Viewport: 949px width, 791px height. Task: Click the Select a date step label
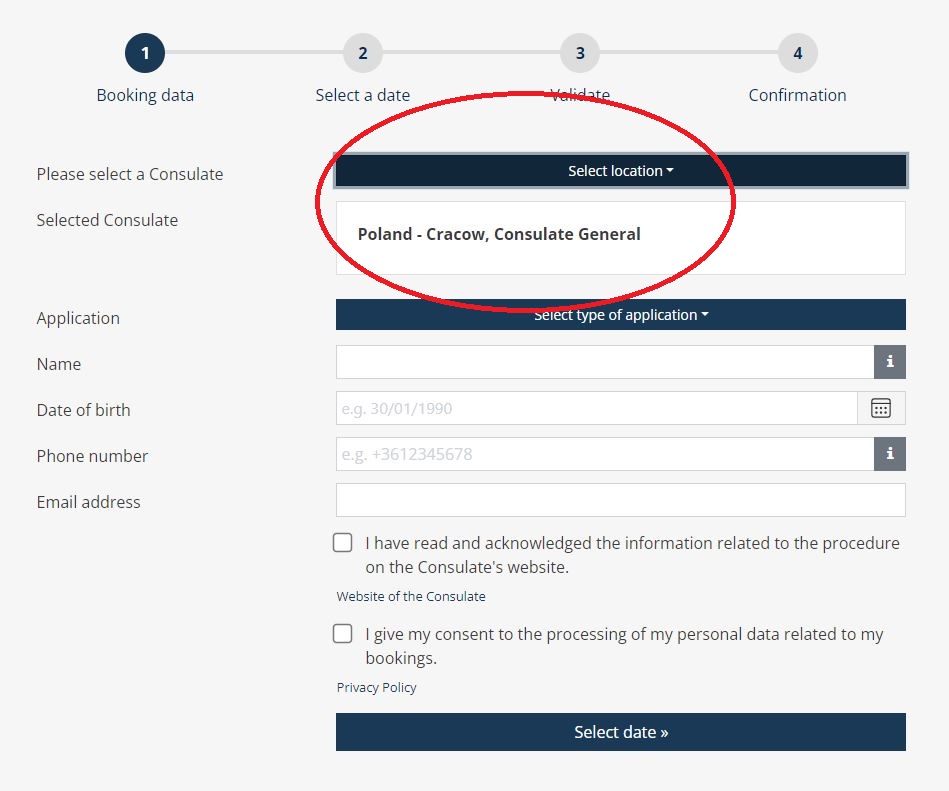[x=363, y=95]
